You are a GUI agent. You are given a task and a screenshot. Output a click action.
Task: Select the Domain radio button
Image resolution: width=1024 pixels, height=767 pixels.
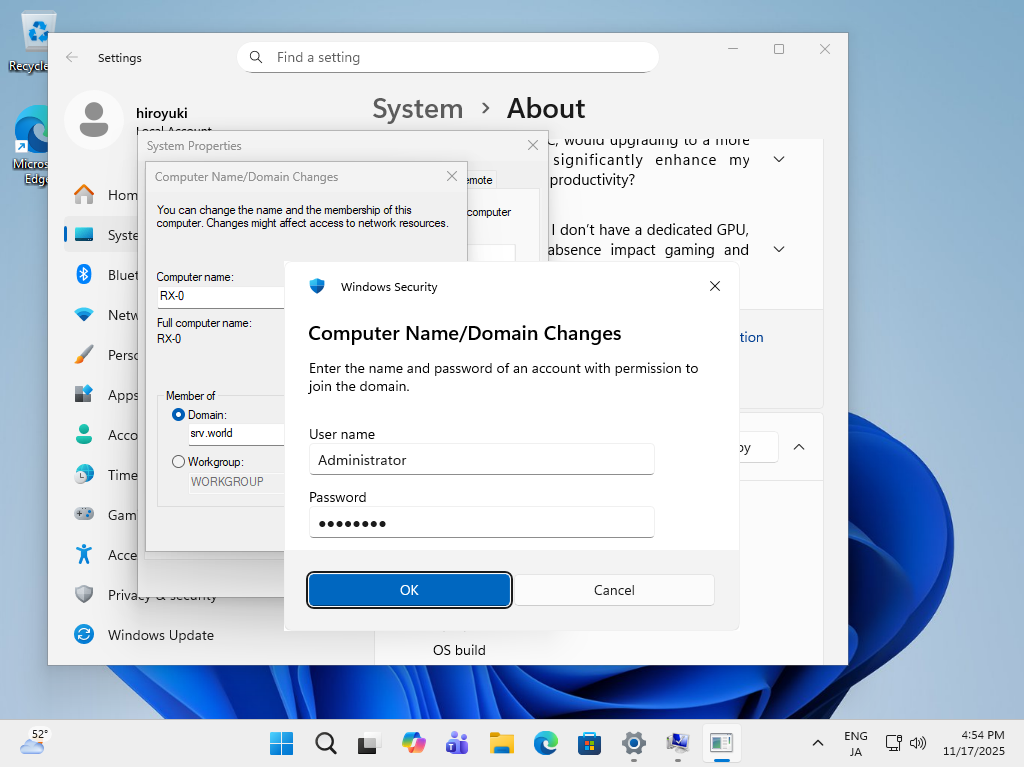(179, 414)
